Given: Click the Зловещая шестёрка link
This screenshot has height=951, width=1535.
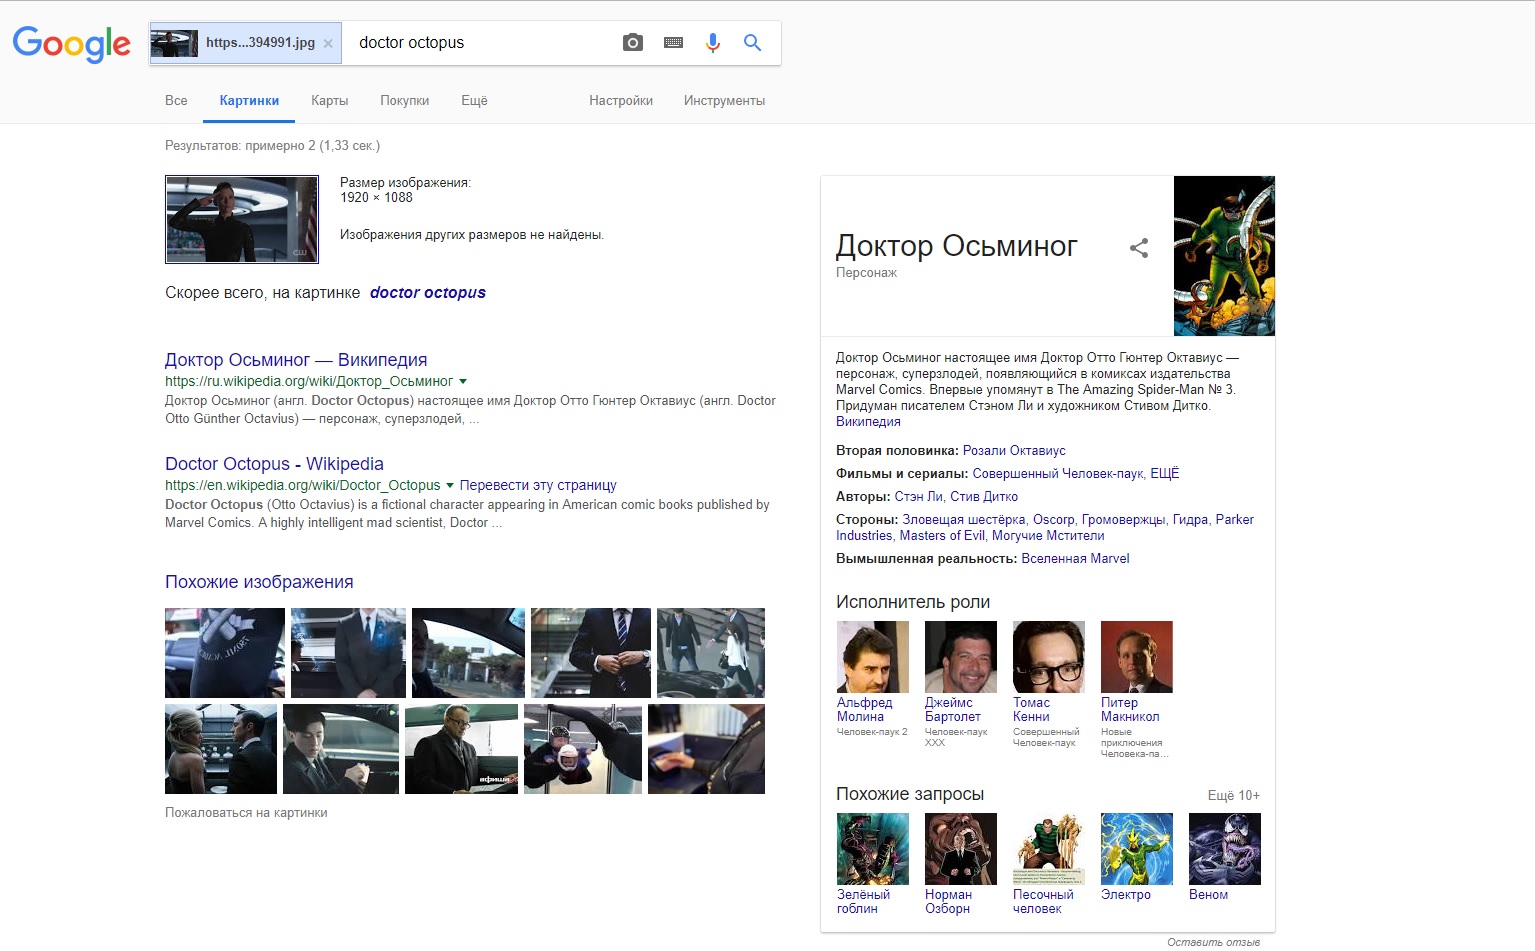Looking at the screenshot, I should (964, 520).
